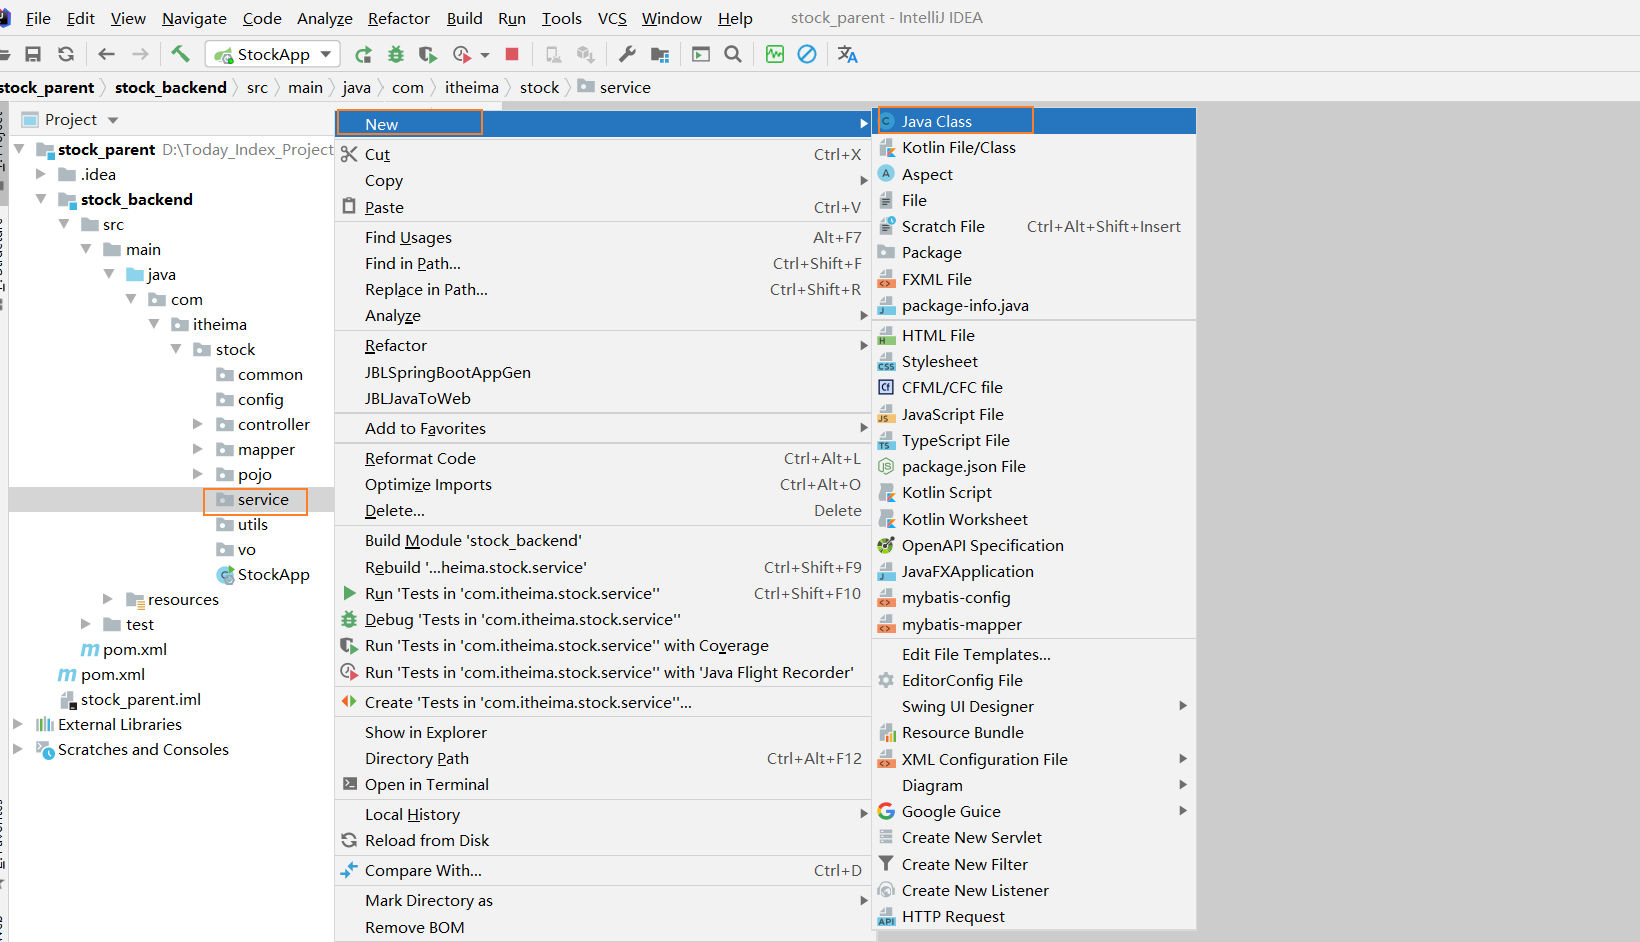This screenshot has height=942, width=1640.
Task: Choose Debug 'Tests in com.itheima.stock.service'
Action: [x=603, y=619]
